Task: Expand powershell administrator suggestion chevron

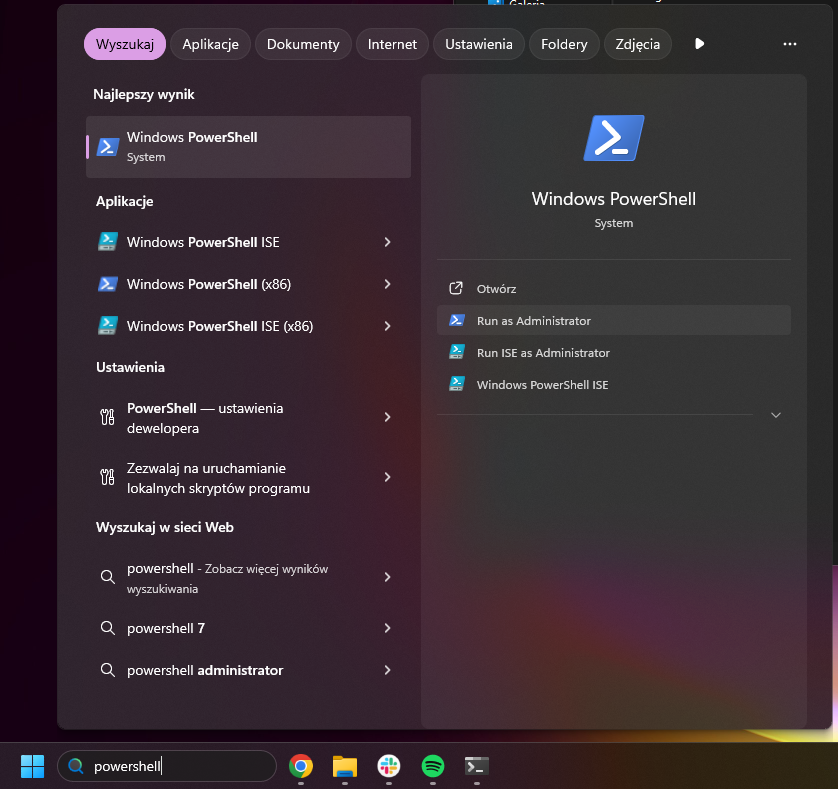Action: pyautogui.click(x=387, y=670)
